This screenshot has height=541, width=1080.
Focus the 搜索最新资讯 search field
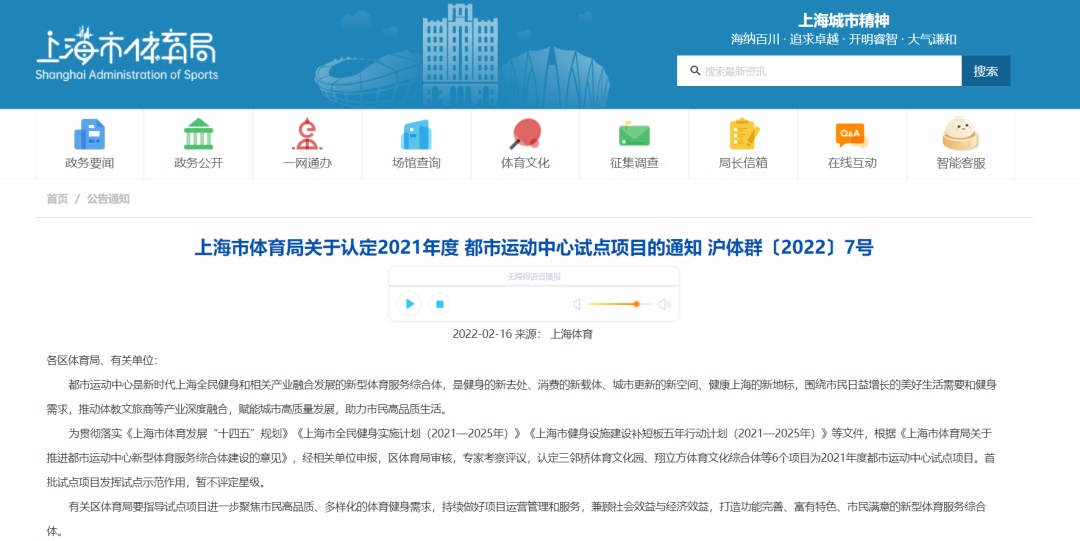tap(819, 71)
